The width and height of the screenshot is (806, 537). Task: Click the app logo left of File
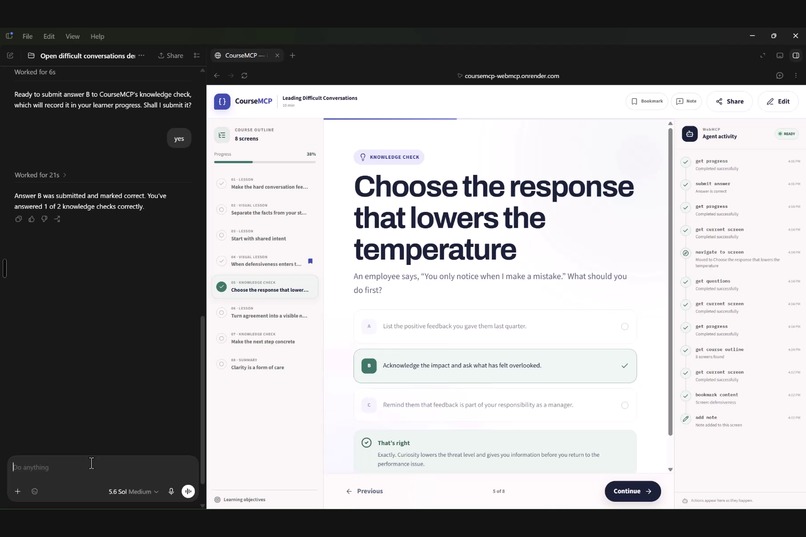click(x=9, y=36)
